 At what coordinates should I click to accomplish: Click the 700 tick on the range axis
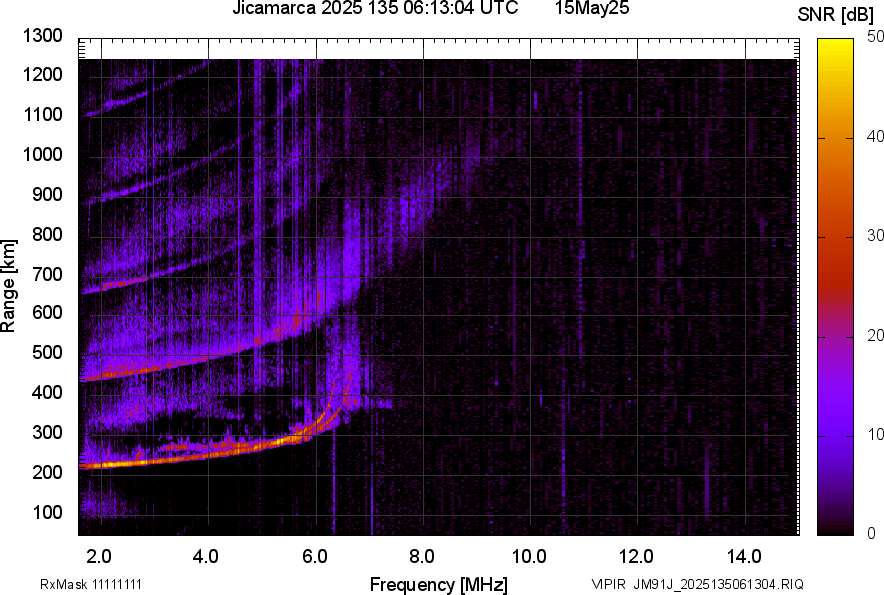[x=46, y=274]
